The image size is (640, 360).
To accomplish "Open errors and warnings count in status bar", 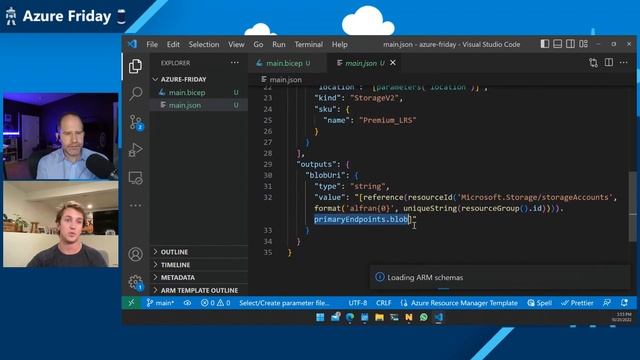I will (216, 303).
